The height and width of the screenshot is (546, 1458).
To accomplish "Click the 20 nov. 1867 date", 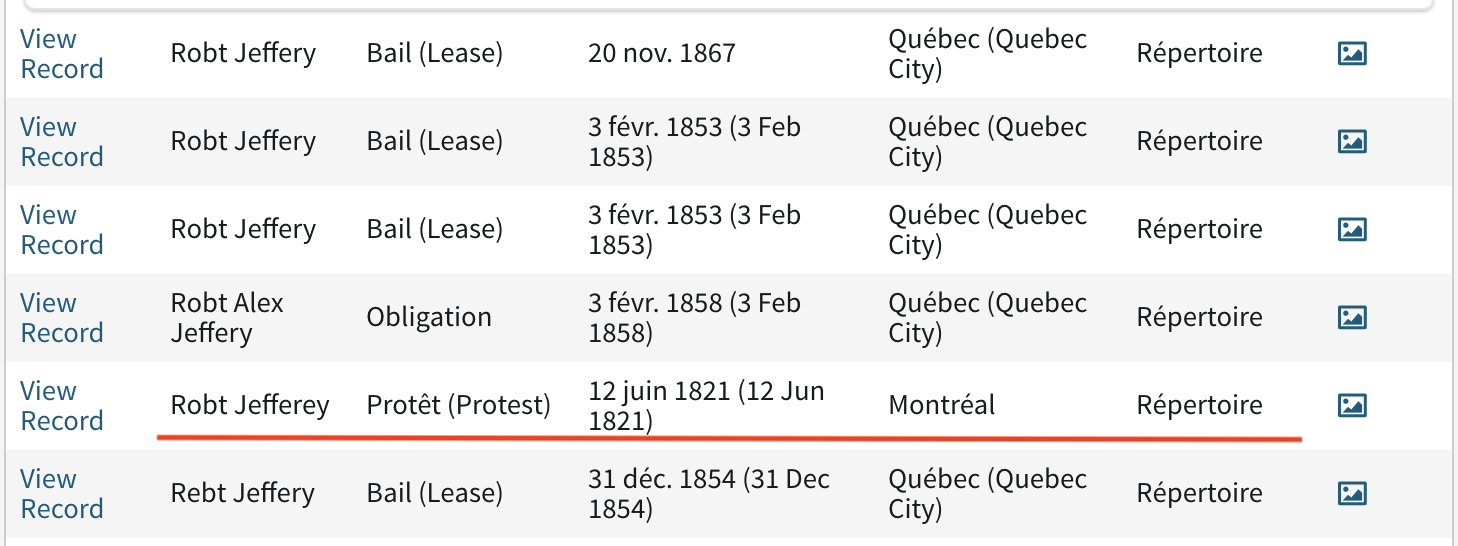I will [x=662, y=53].
